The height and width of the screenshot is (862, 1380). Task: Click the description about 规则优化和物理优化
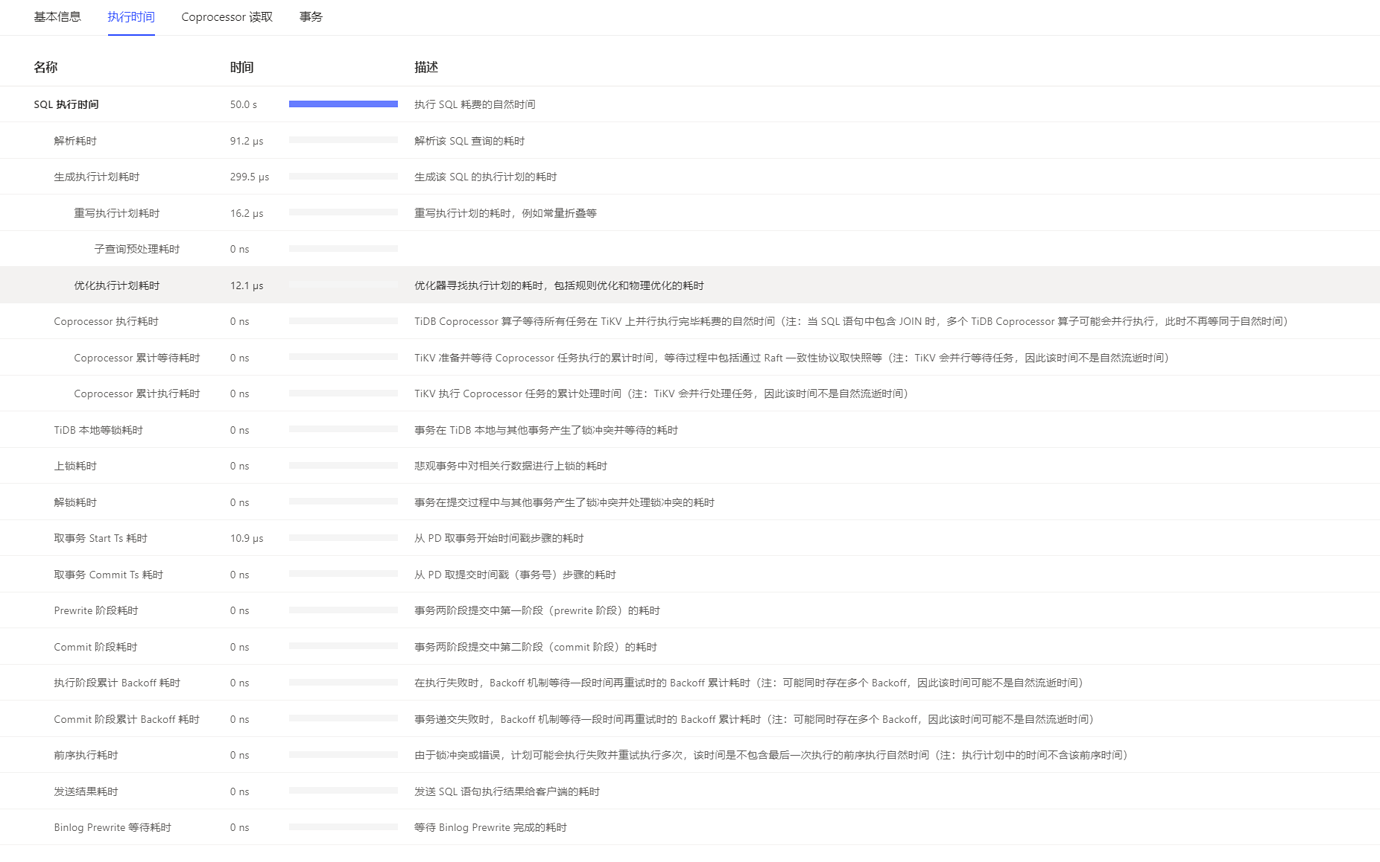[559, 285]
